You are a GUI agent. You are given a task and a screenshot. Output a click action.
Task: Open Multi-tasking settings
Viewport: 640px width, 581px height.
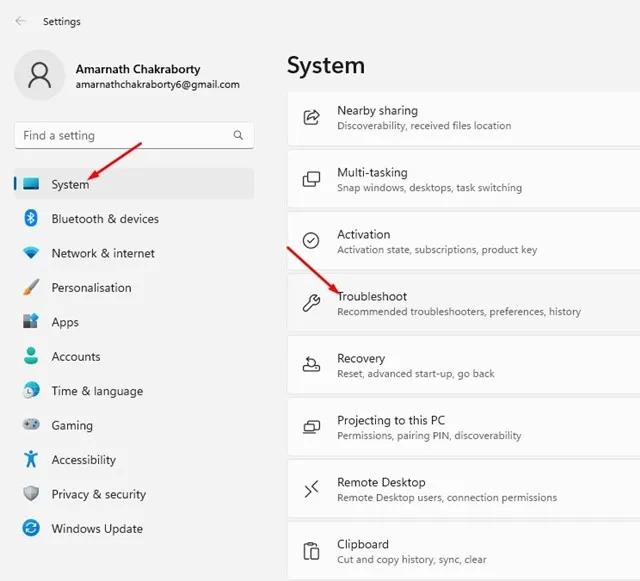[x=464, y=180]
